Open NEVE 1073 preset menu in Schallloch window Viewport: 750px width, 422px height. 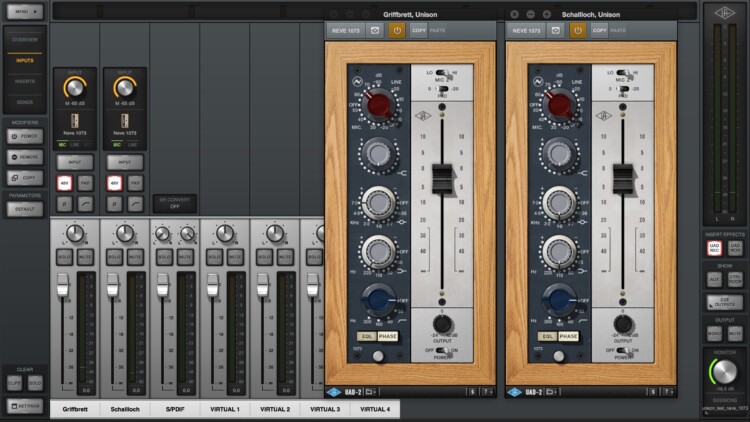coord(526,31)
